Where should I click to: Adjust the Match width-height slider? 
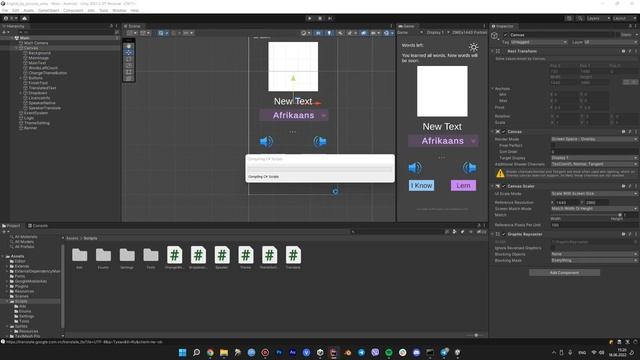click(586, 215)
